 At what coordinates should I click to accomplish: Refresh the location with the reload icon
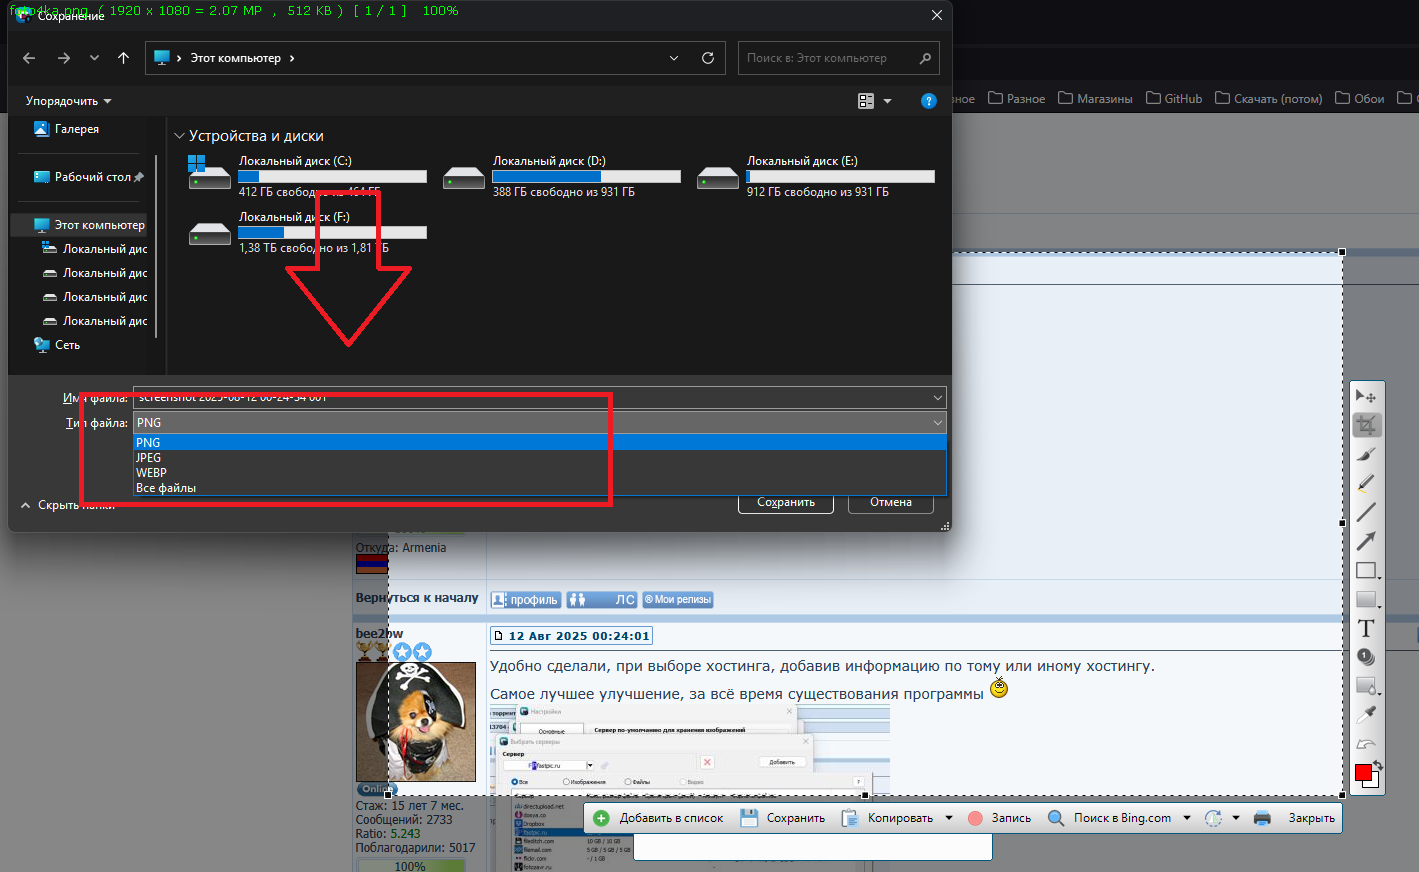[708, 58]
